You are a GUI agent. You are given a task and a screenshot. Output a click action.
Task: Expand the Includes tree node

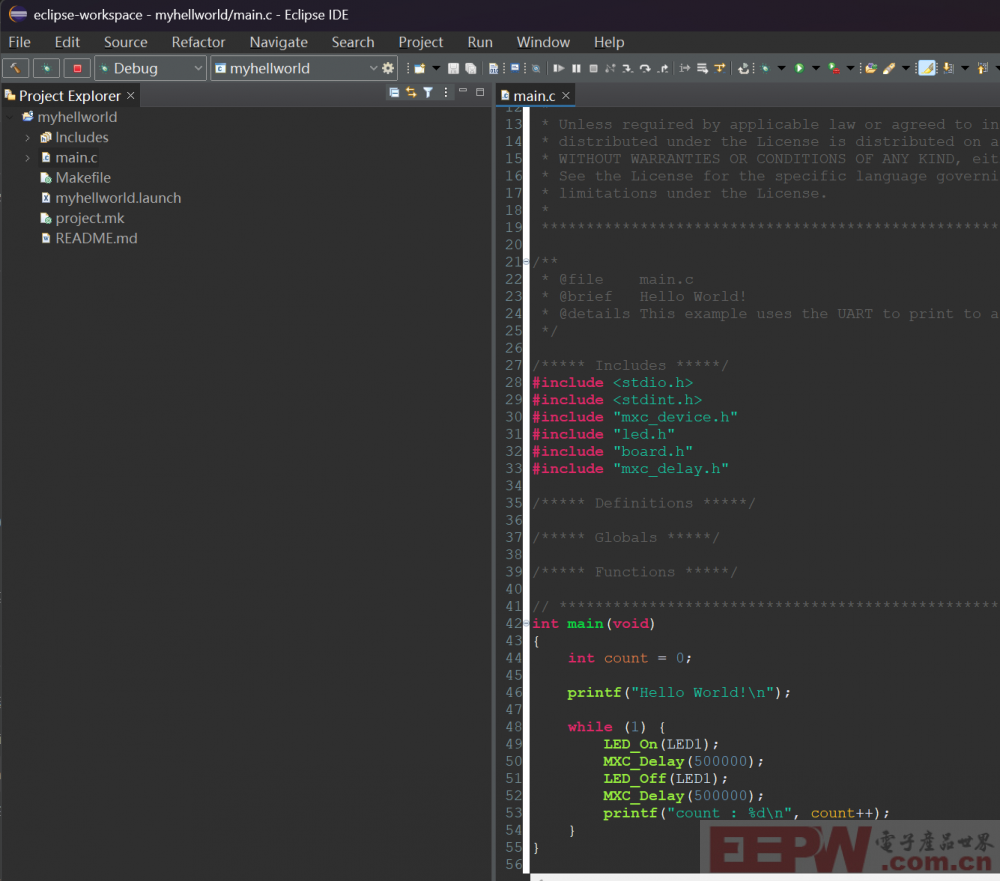pyautogui.click(x=27, y=137)
